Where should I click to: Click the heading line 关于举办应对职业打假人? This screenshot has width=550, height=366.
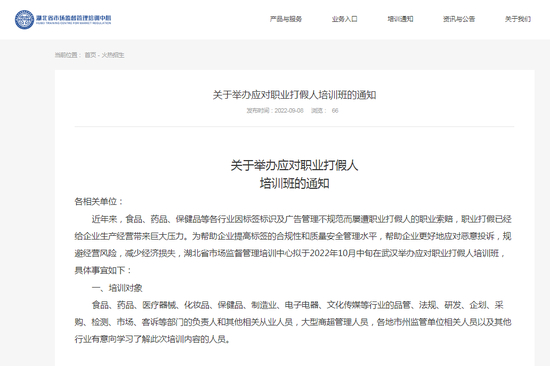click(294, 165)
